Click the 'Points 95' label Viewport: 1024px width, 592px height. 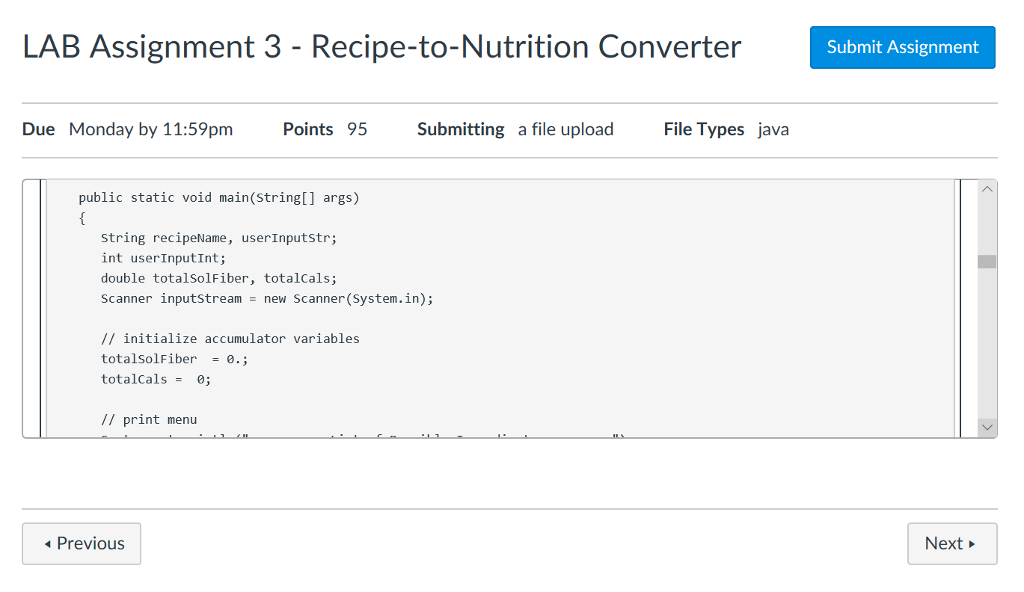click(x=324, y=128)
